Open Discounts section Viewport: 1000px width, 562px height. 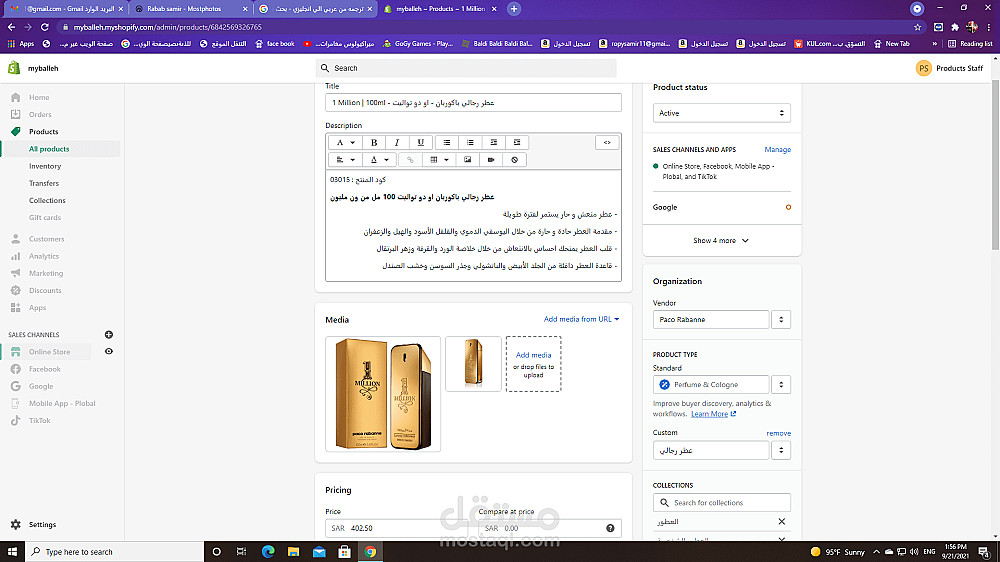pyautogui.click(x=45, y=291)
